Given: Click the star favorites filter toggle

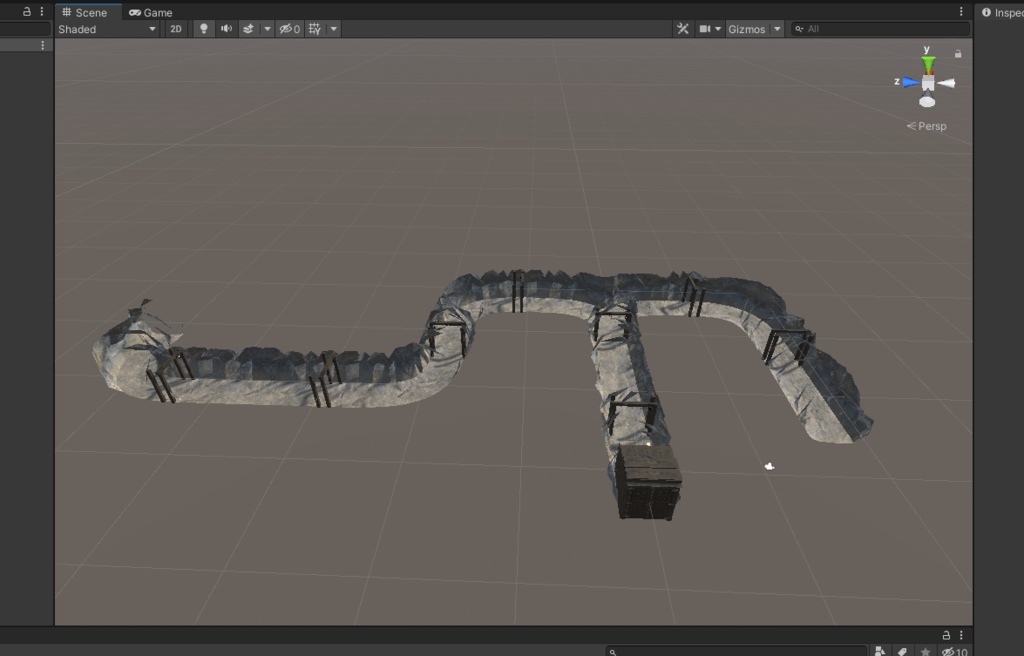Looking at the screenshot, I should [x=925, y=650].
